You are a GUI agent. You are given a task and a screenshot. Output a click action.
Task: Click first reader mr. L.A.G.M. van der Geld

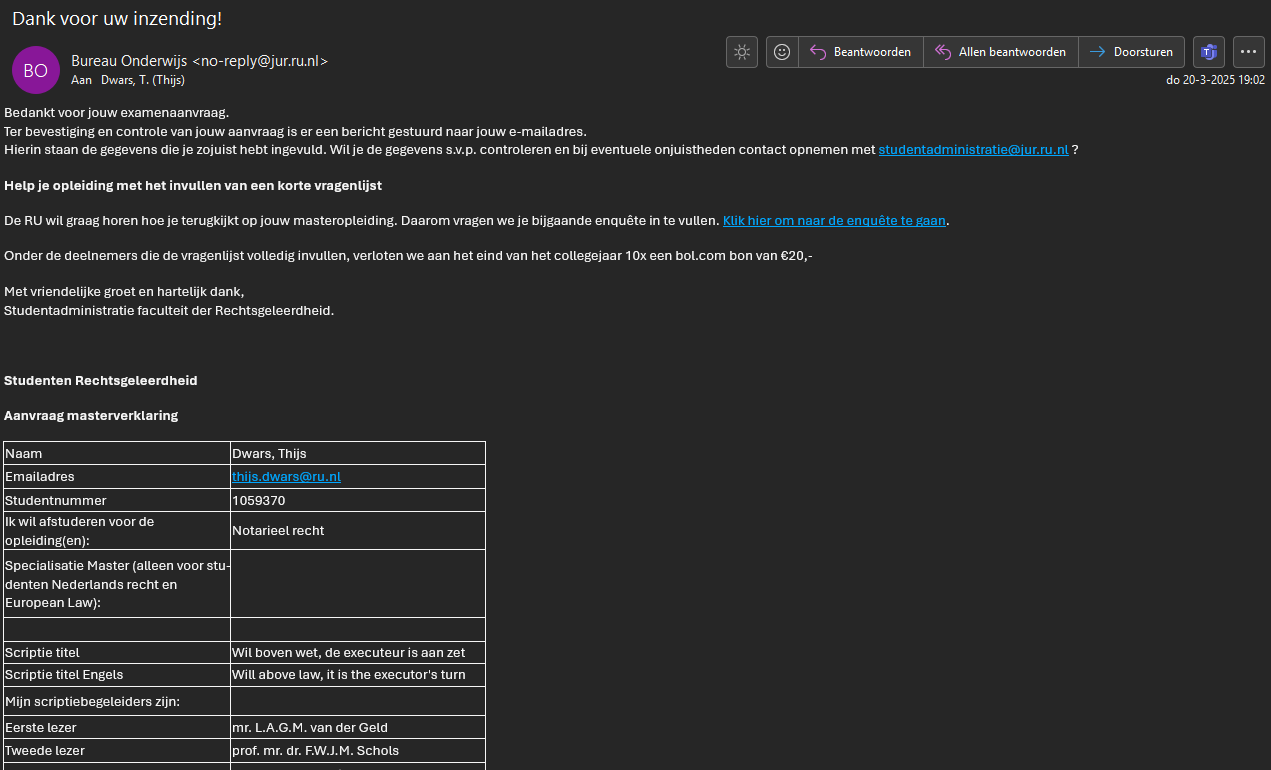(309, 728)
